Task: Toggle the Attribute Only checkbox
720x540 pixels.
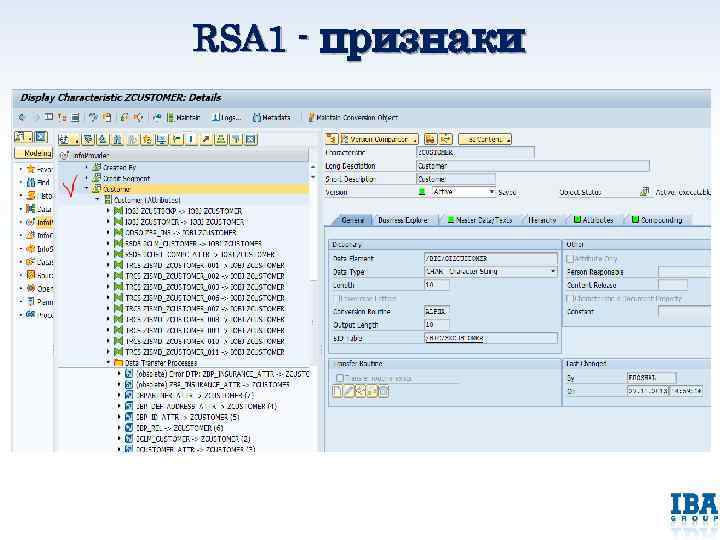Action: coord(570,259)
